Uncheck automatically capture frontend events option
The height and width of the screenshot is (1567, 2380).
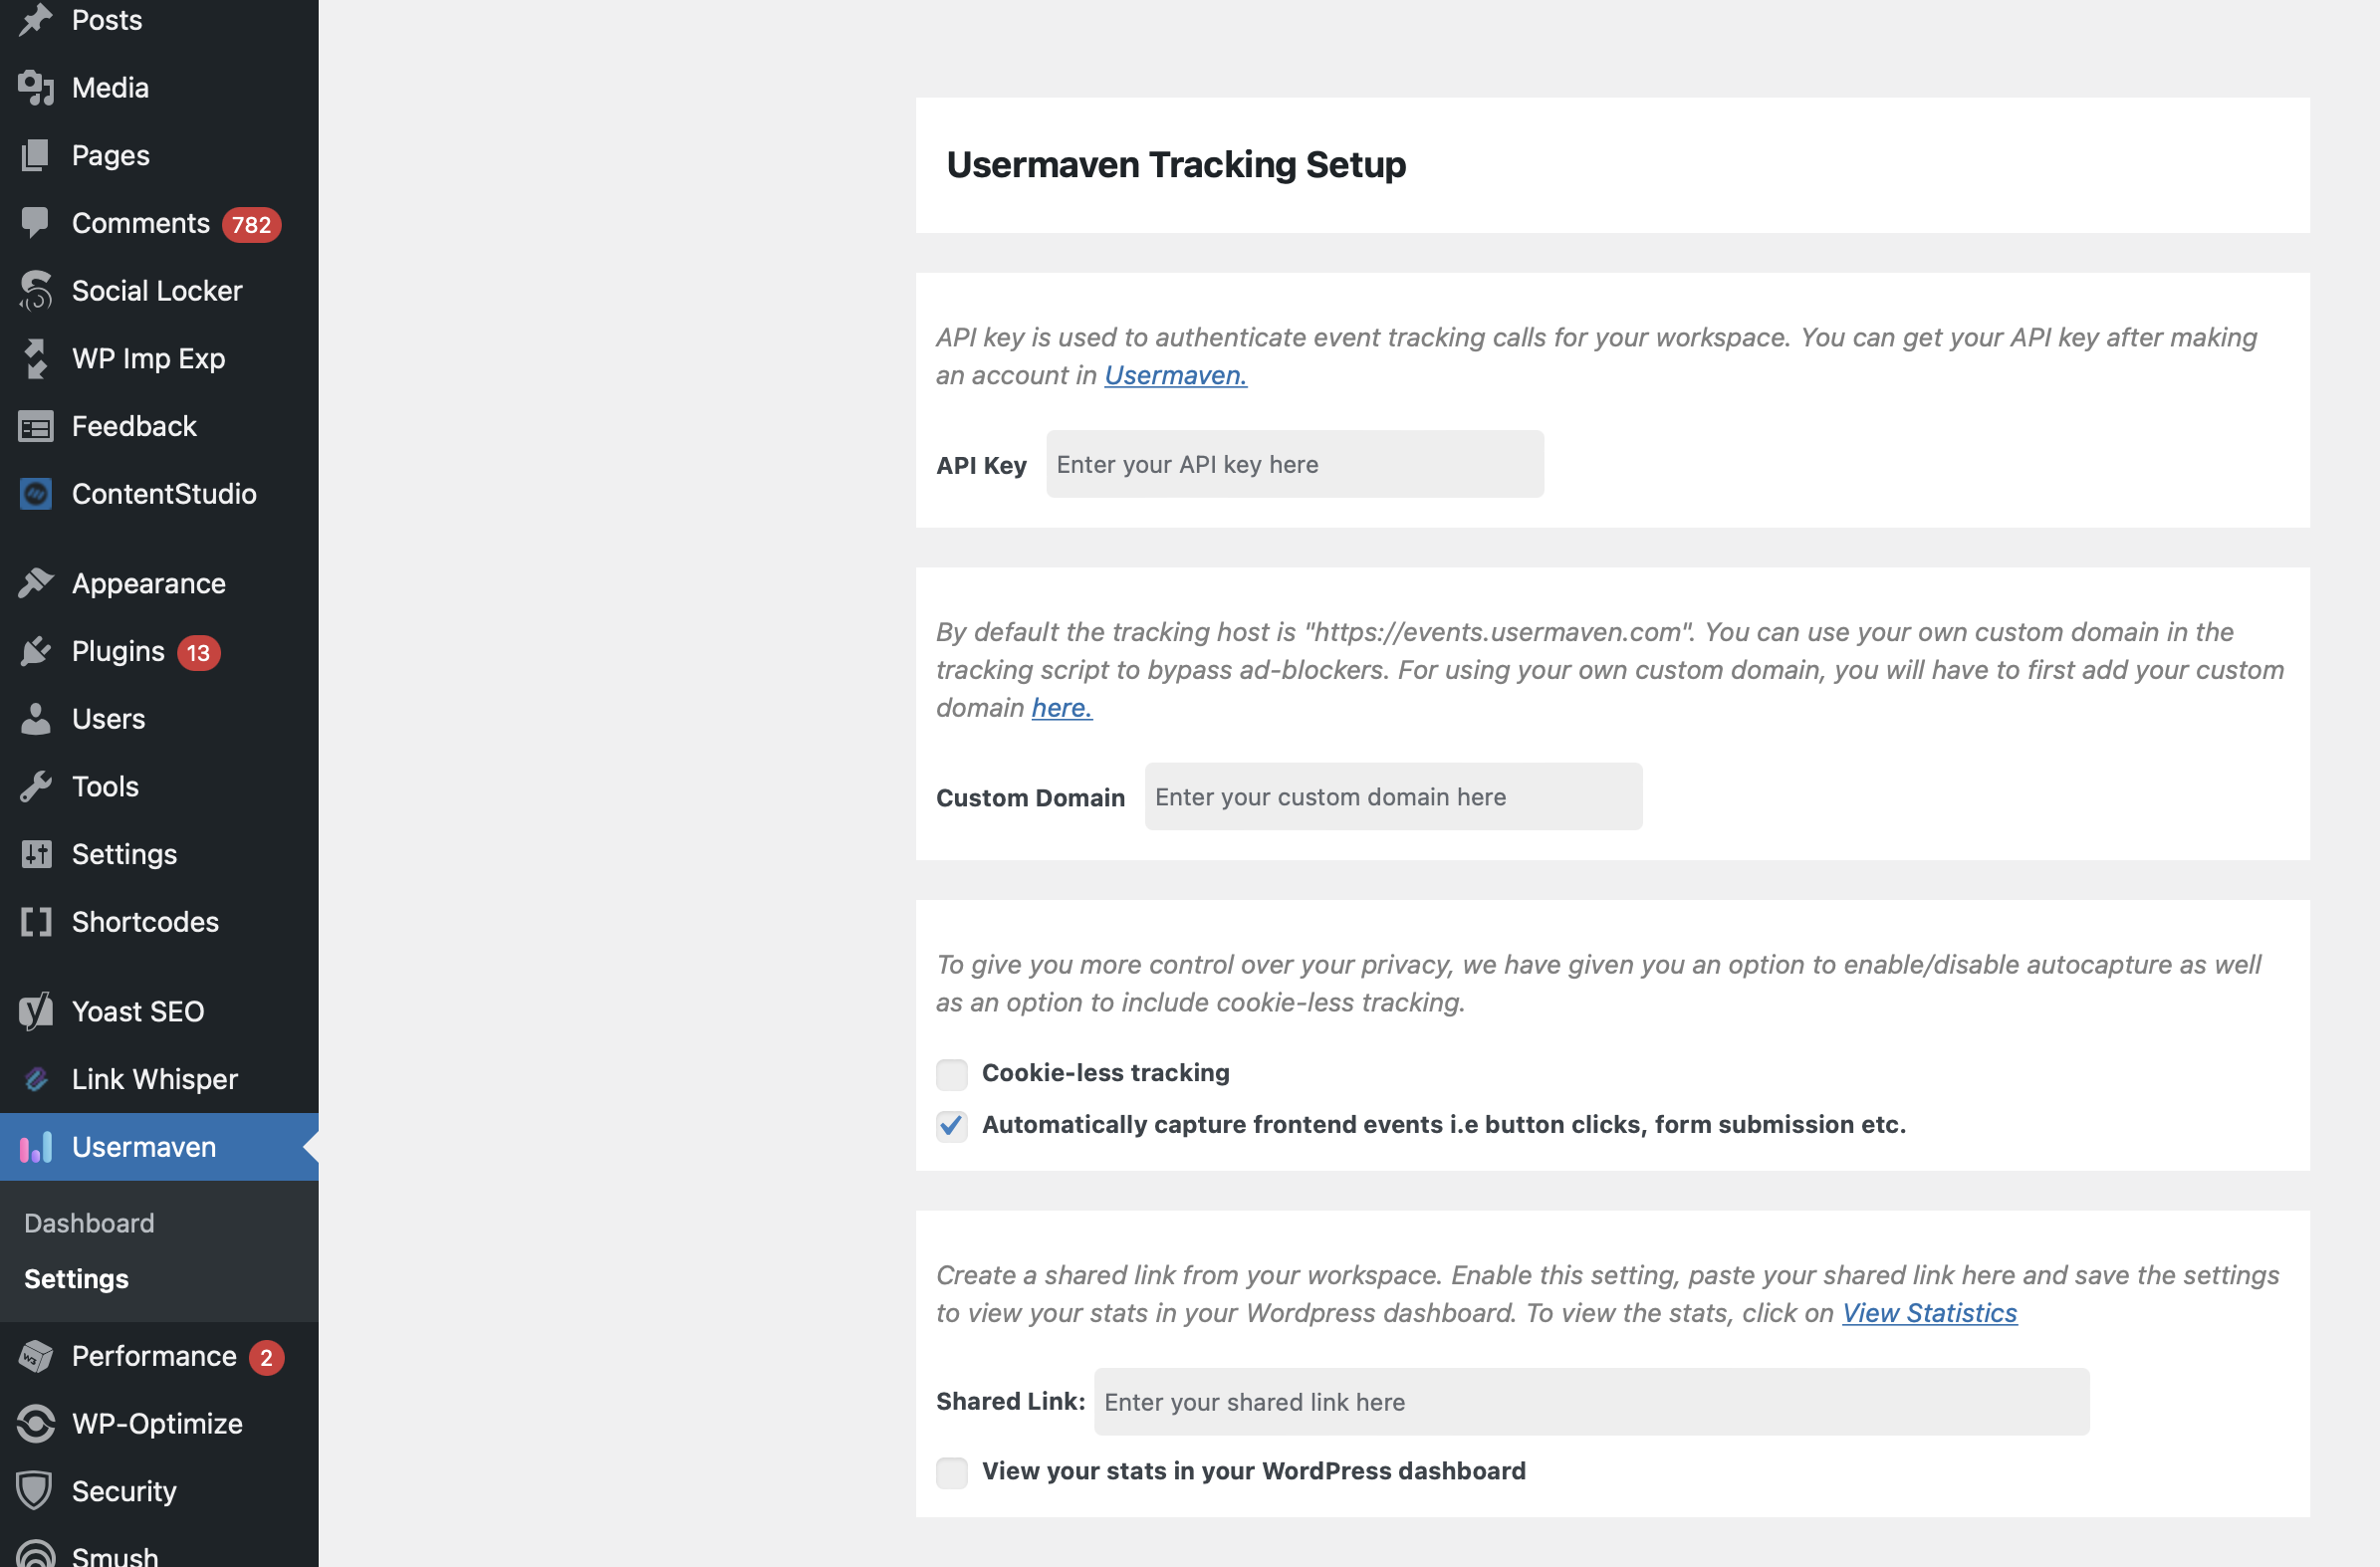point(952,1126)
